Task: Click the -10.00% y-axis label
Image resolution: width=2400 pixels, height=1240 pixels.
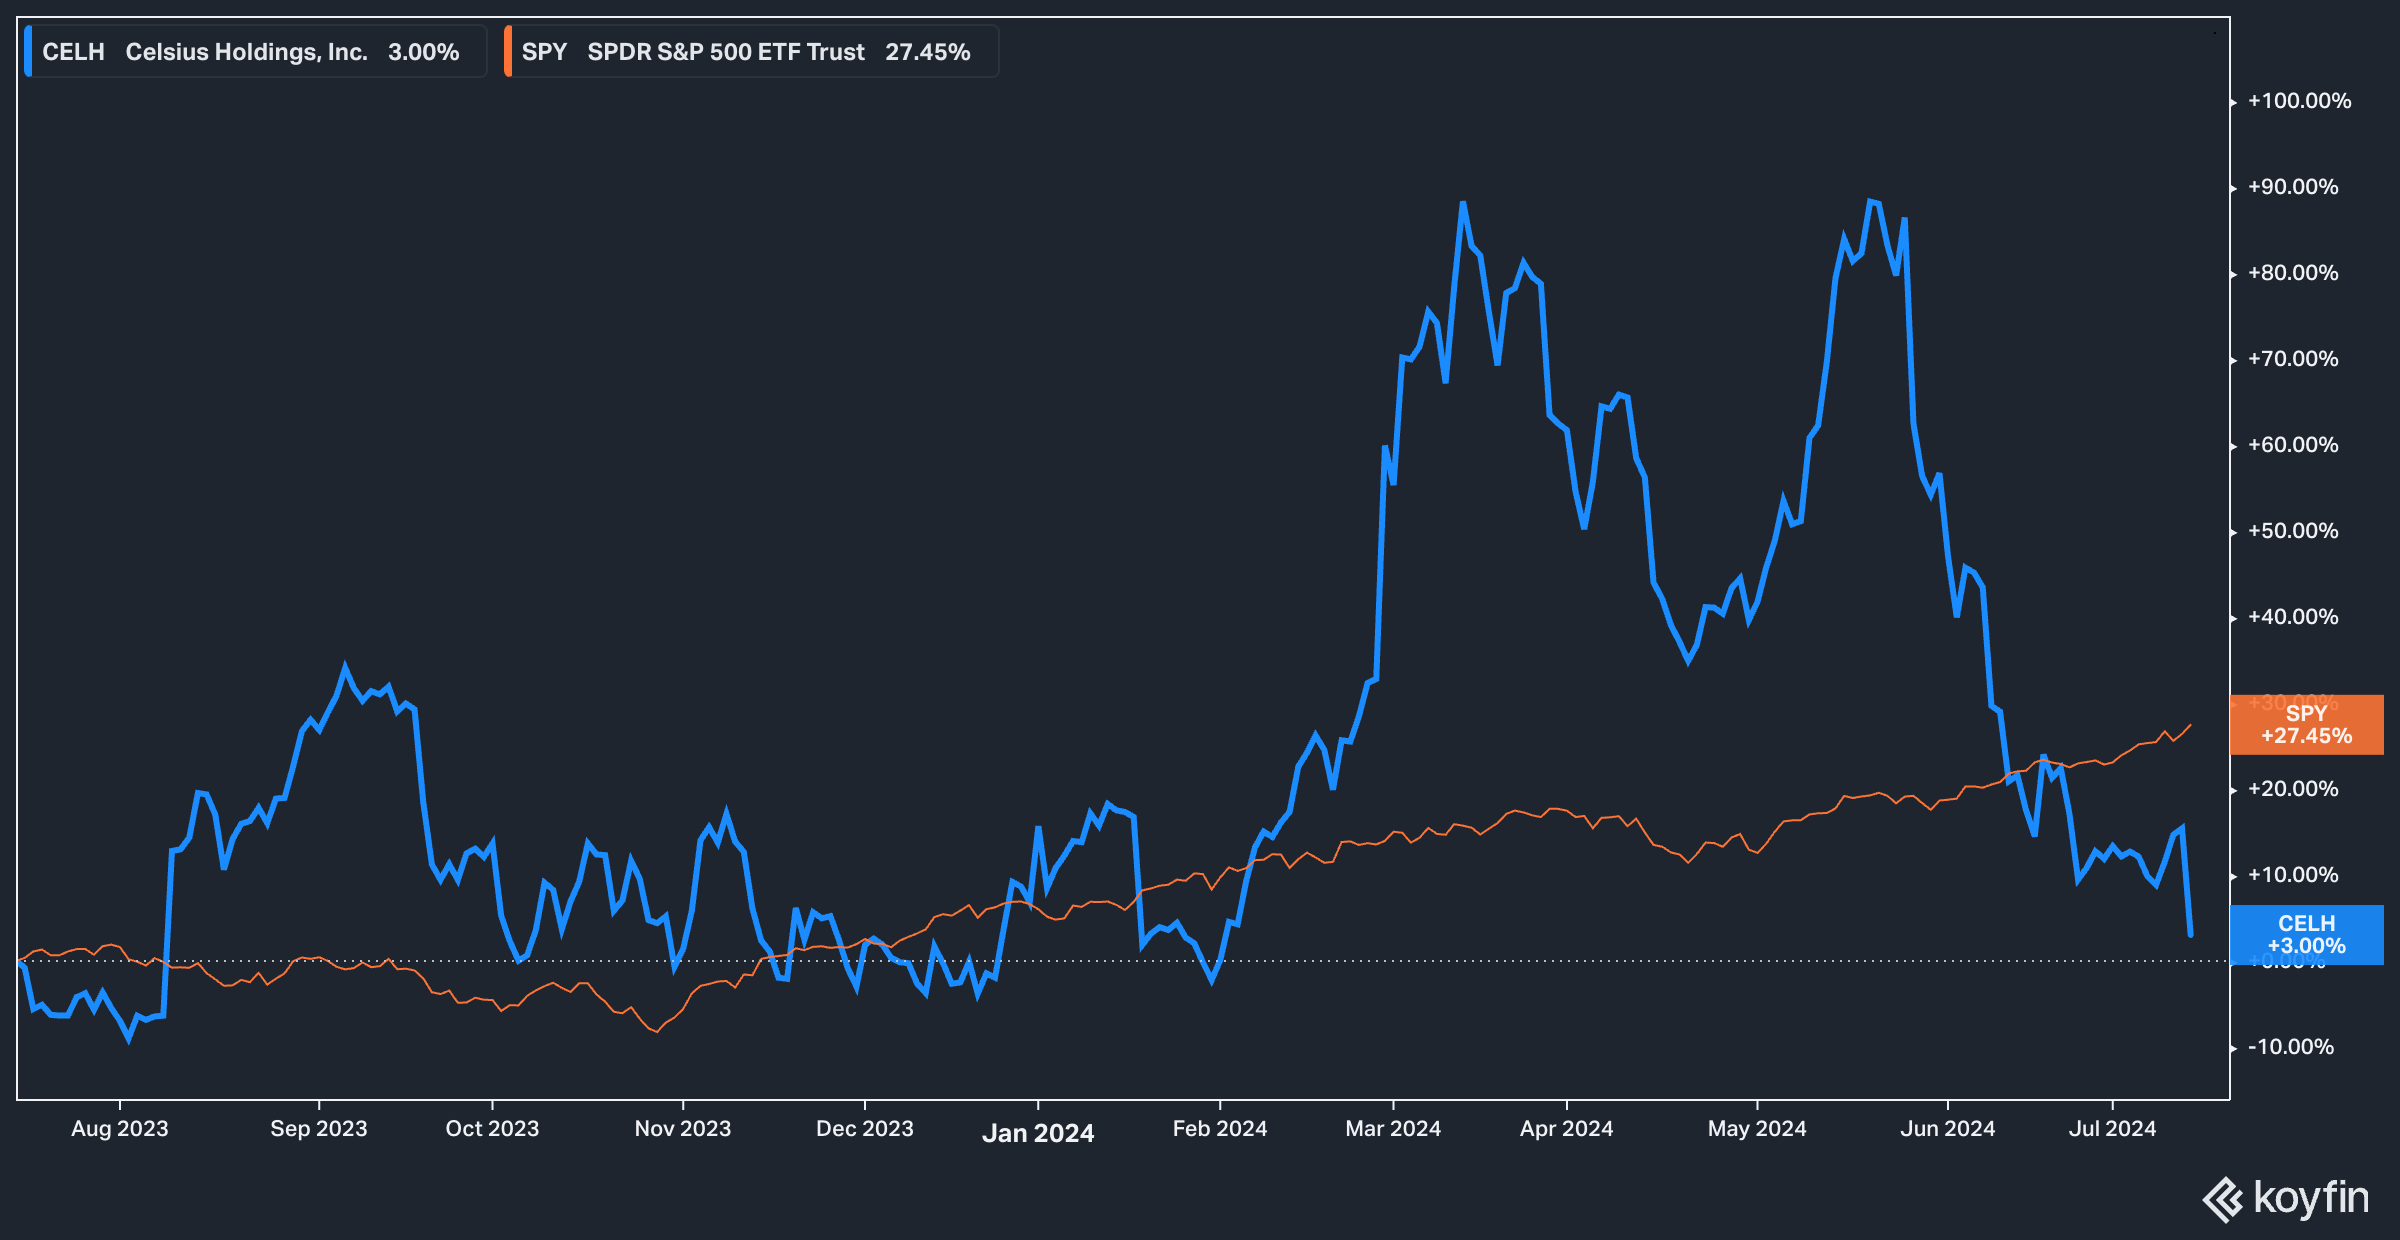Action: coord(2291,1047)
